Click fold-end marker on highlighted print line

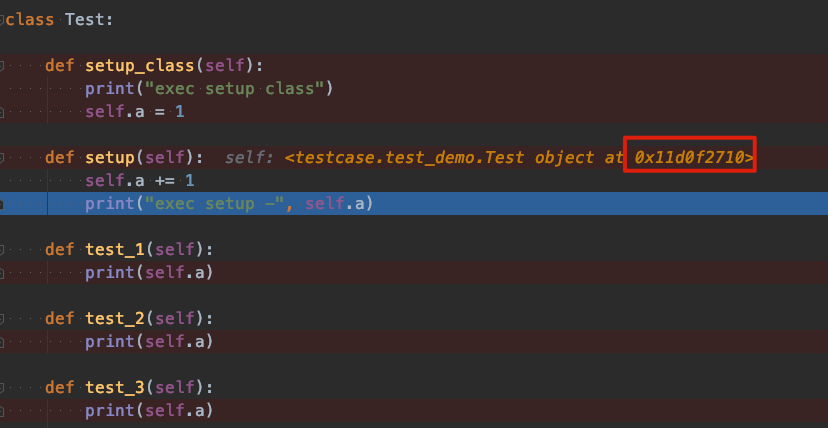pyautogui.click(x=2, y=204)
